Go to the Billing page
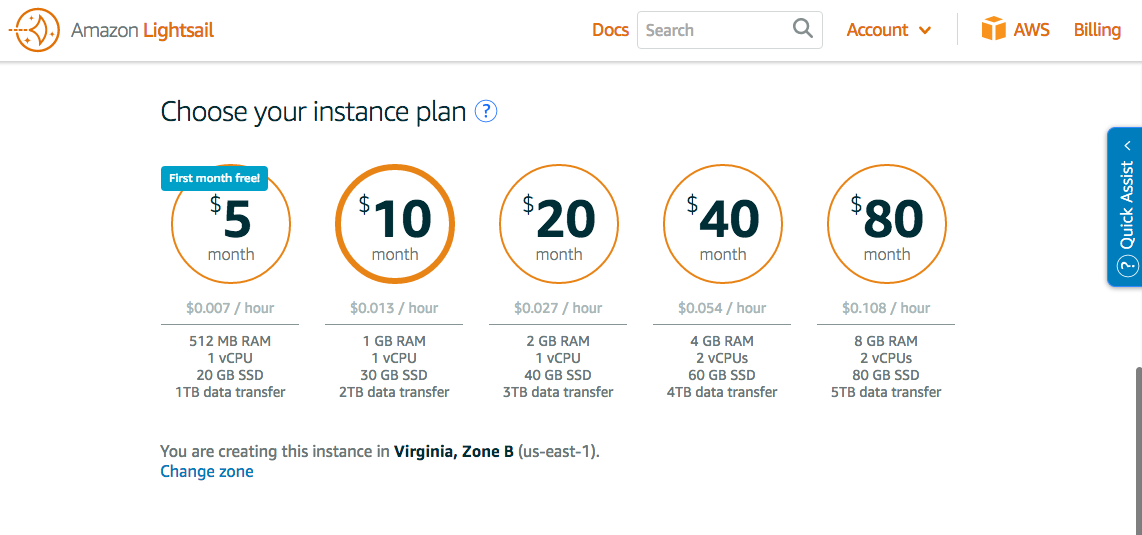 click(x=1097, y=30)
